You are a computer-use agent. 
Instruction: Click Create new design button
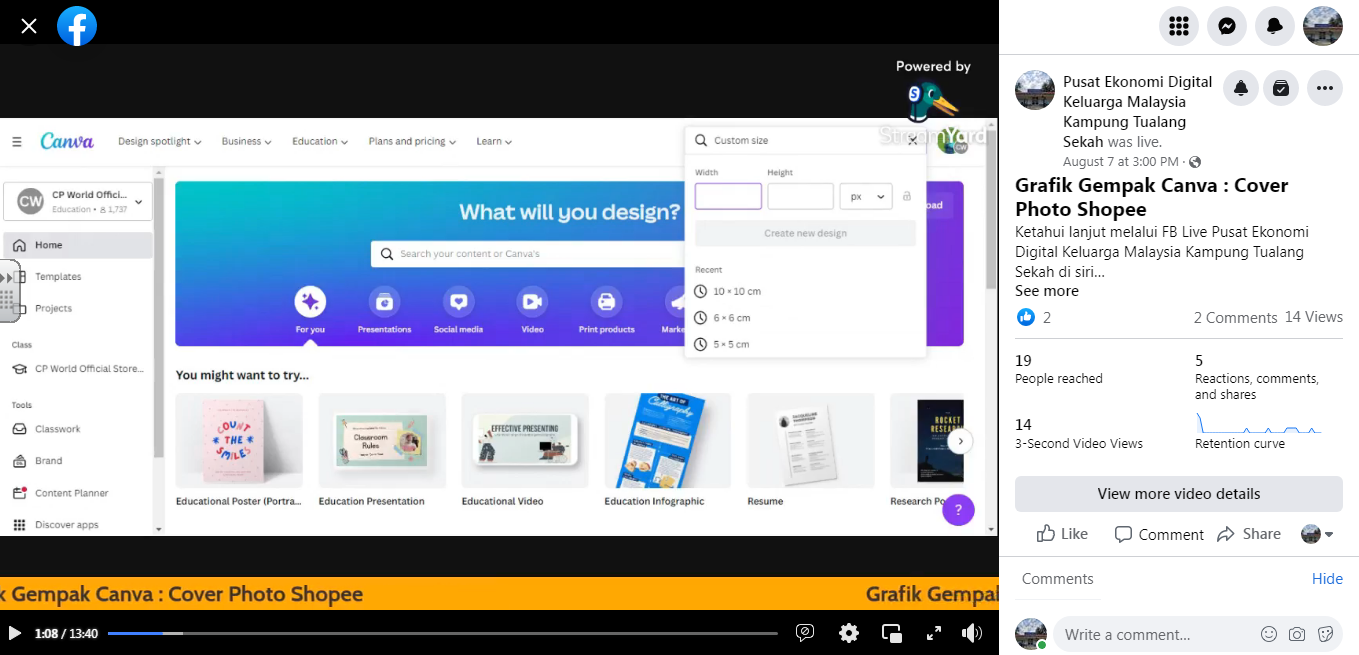pos(805,233)
